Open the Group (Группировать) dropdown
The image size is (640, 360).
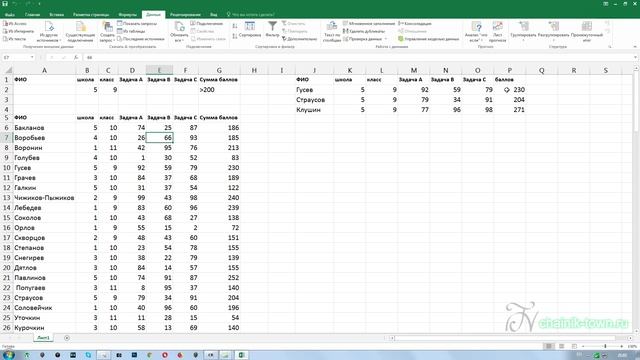(x=523, y=32)
